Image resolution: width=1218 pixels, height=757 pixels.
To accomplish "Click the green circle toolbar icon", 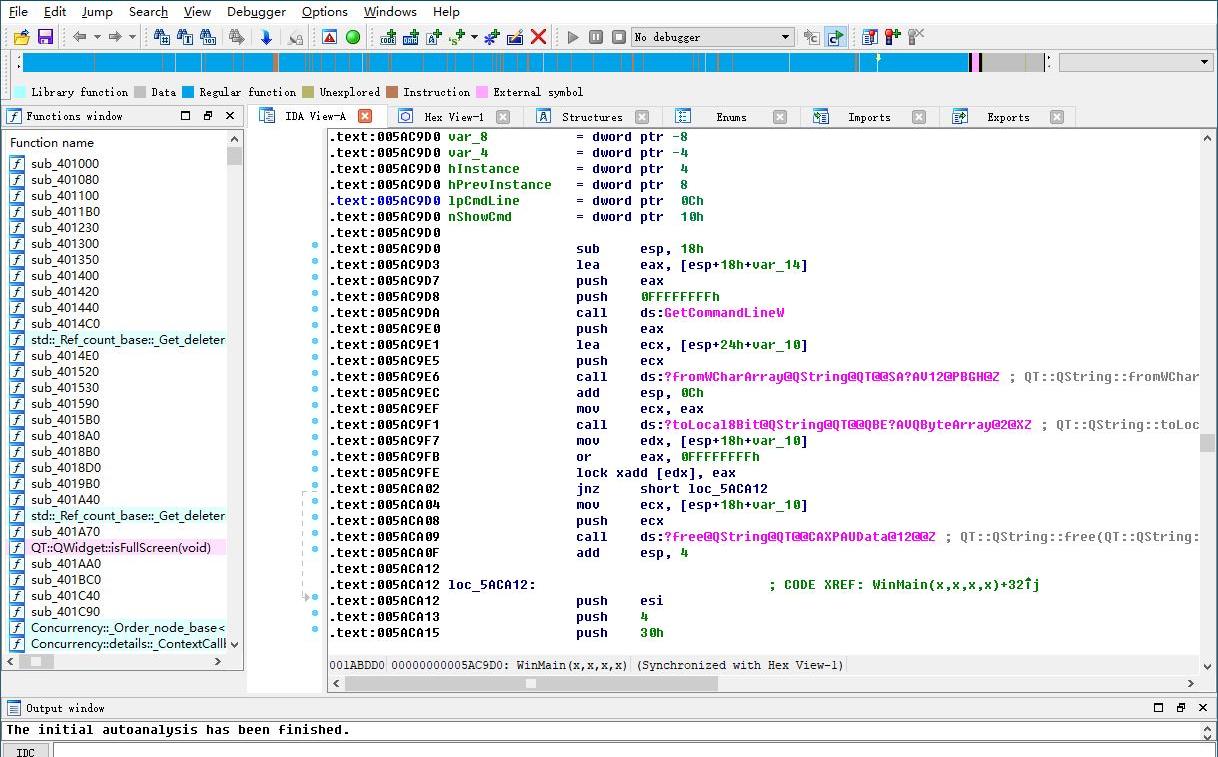I will click(x=353, y=37).
